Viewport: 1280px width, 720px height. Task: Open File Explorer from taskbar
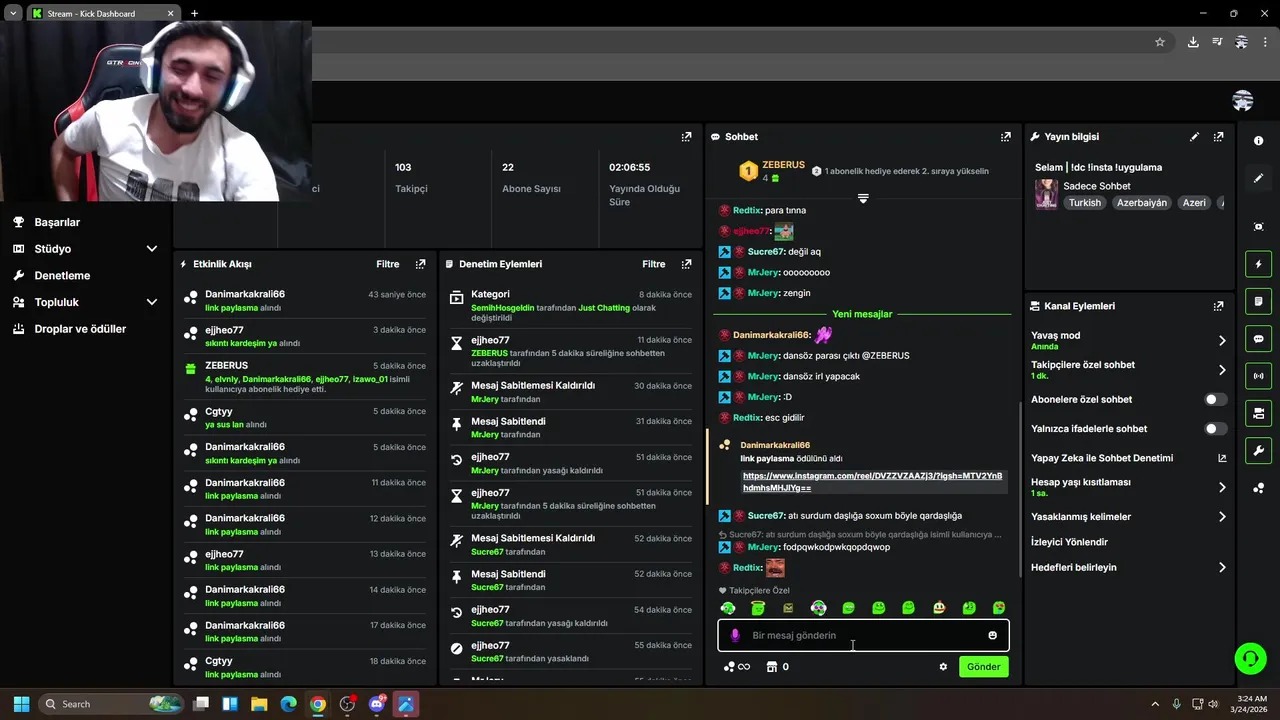pos(259,704)
